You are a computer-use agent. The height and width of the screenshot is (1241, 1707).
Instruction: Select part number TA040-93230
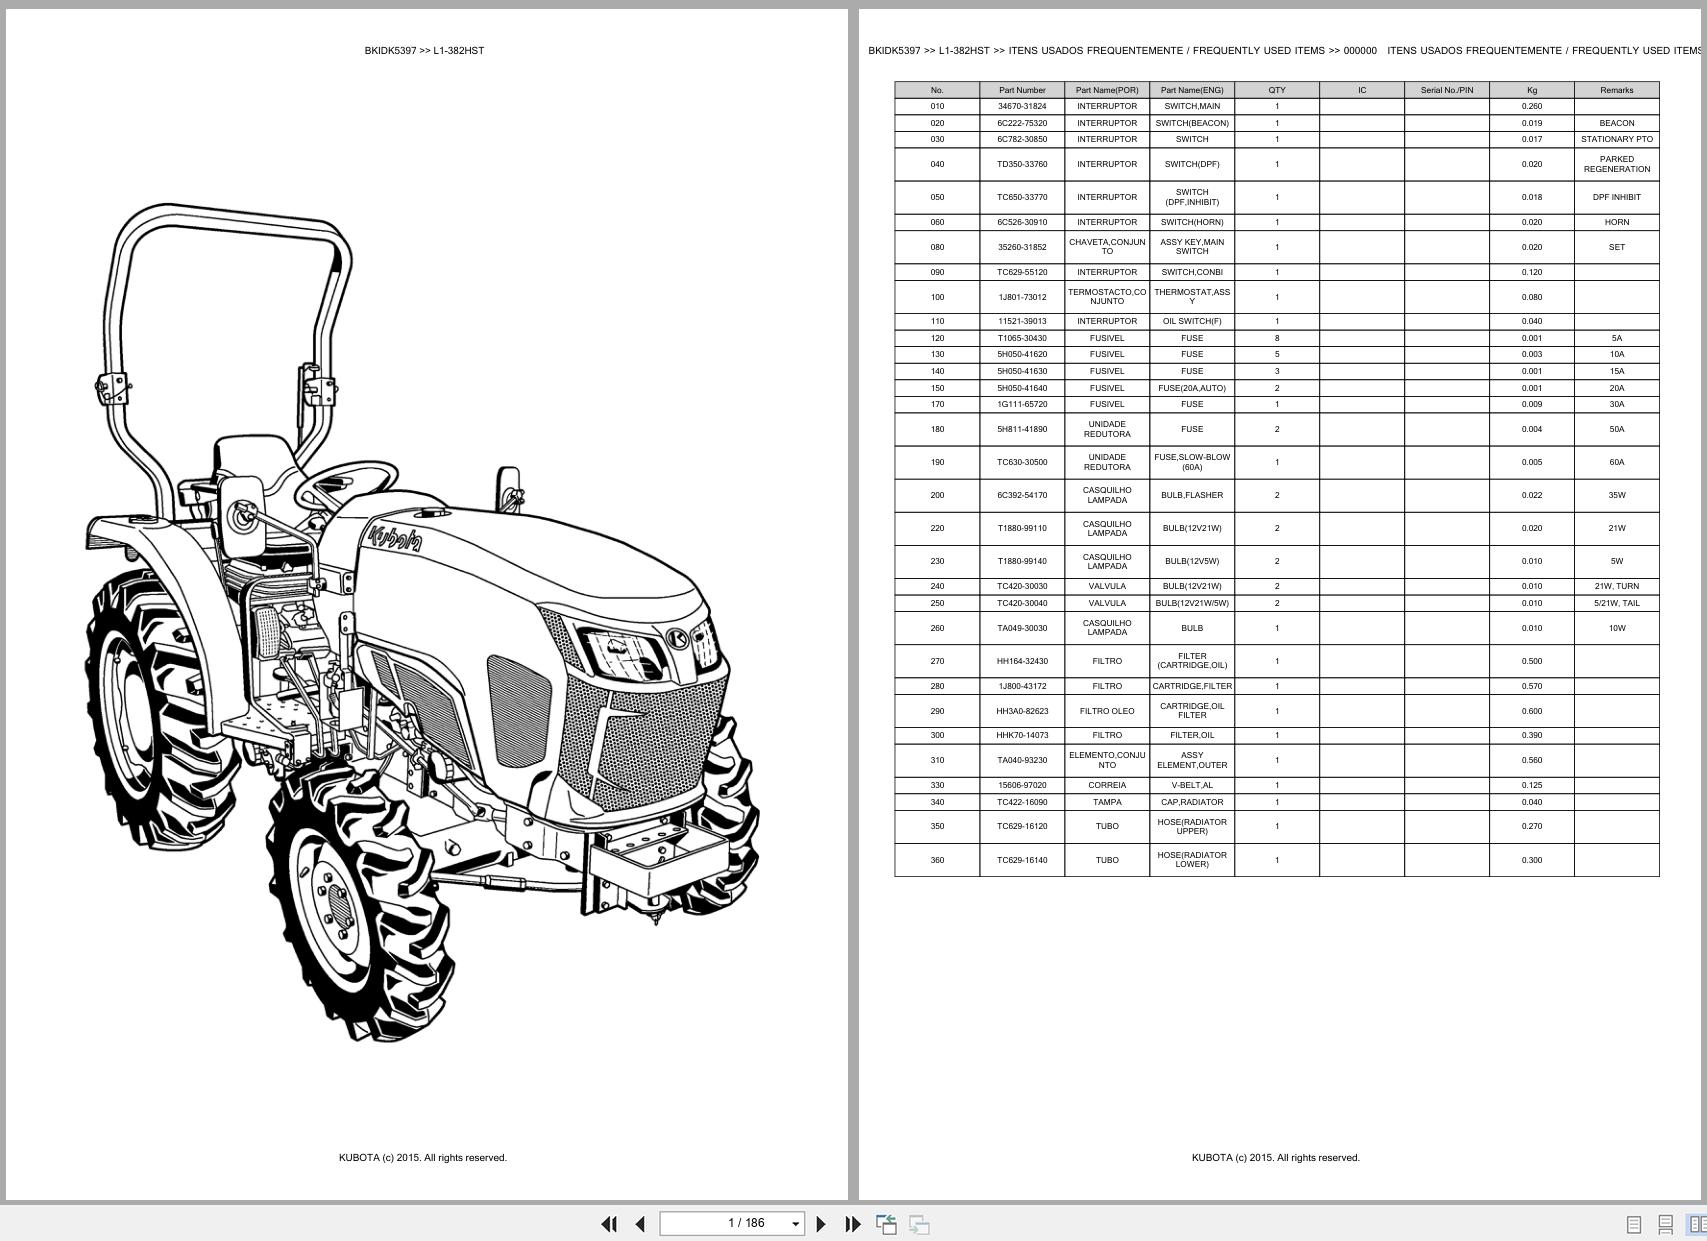point(1022,760)
